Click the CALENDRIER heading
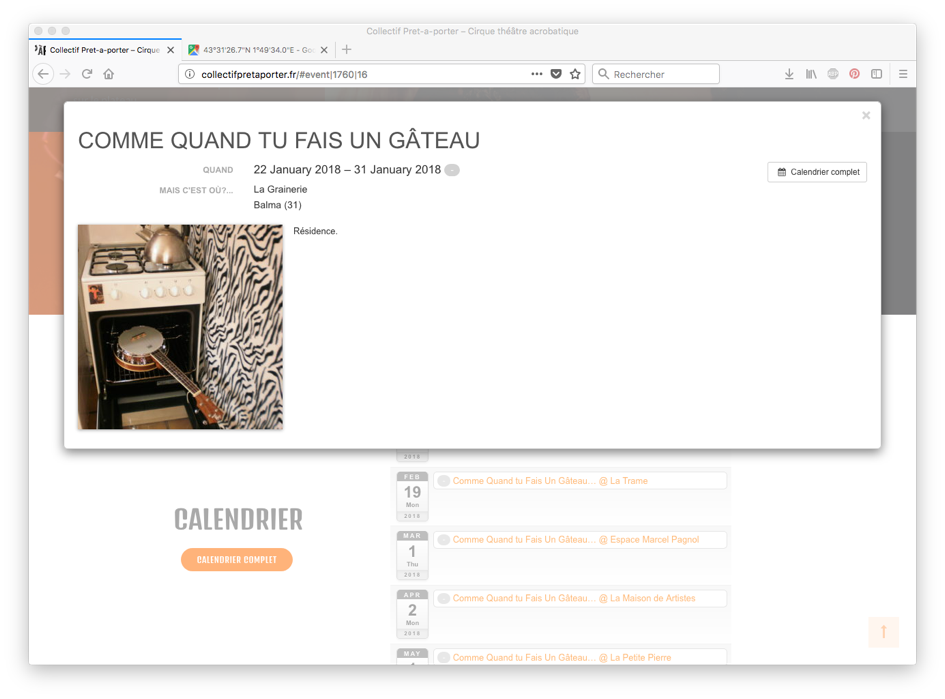 239,519
